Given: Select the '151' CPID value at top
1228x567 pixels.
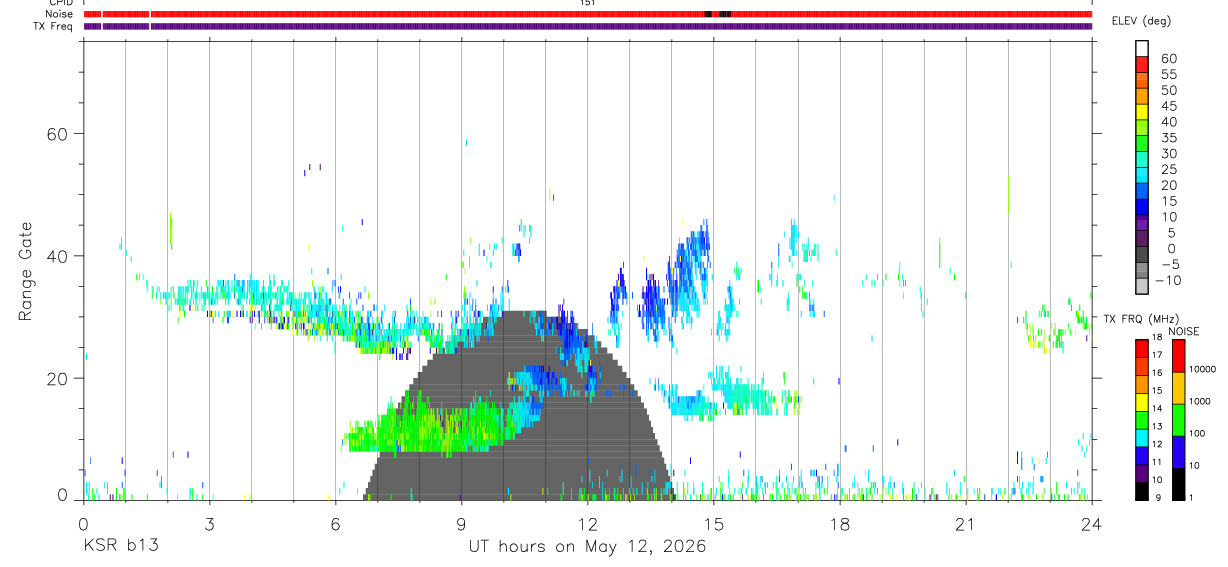Looking at the screenshot, I should (x=588, y=3).
